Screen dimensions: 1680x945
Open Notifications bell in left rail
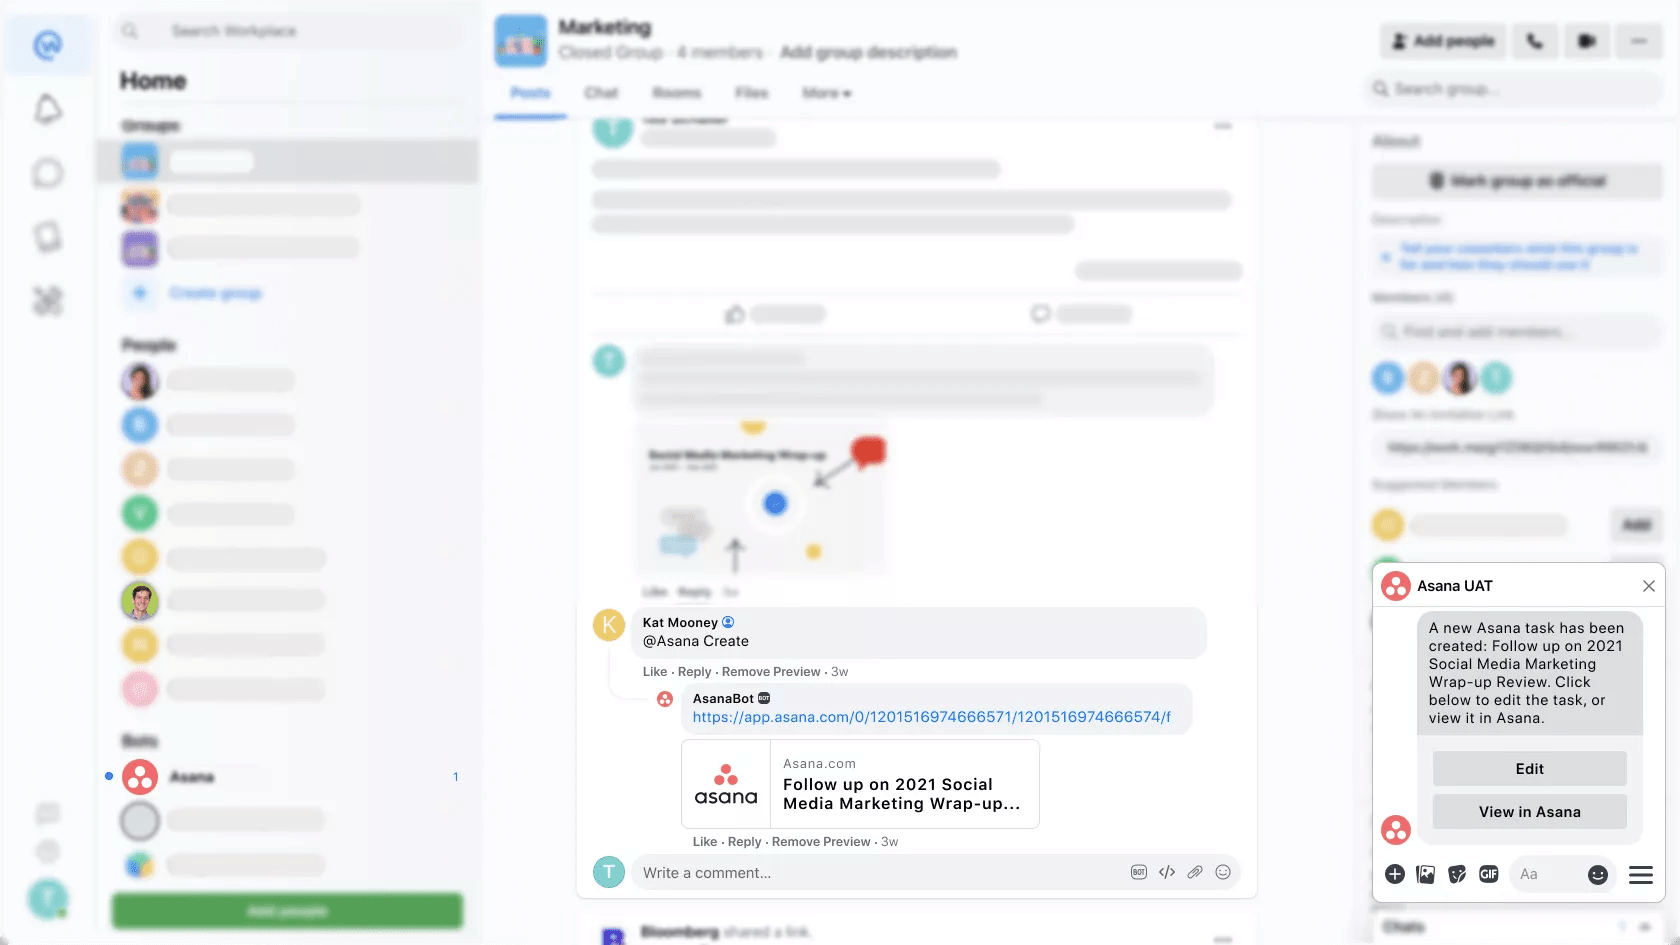coord(48,109)
